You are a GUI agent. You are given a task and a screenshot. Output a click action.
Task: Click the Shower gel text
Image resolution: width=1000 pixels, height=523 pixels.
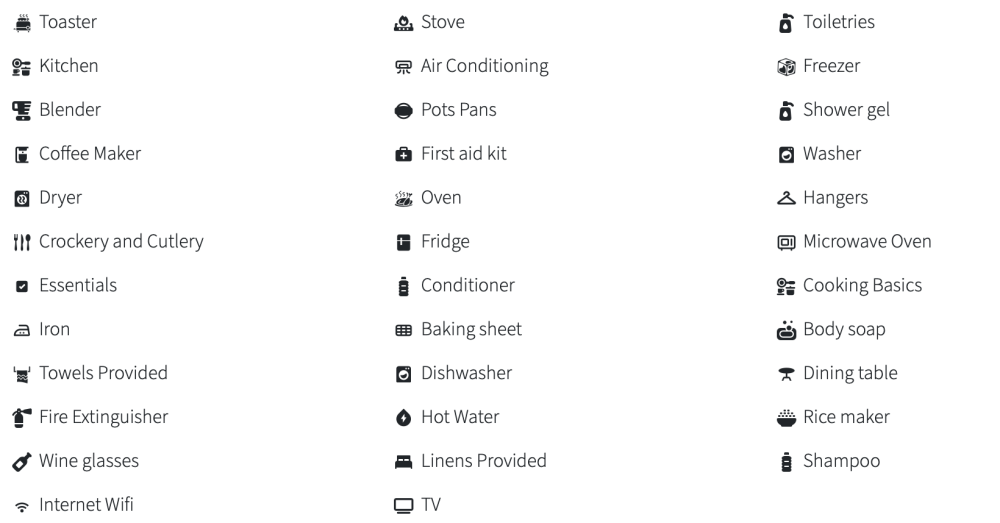[x=846, y=110]
